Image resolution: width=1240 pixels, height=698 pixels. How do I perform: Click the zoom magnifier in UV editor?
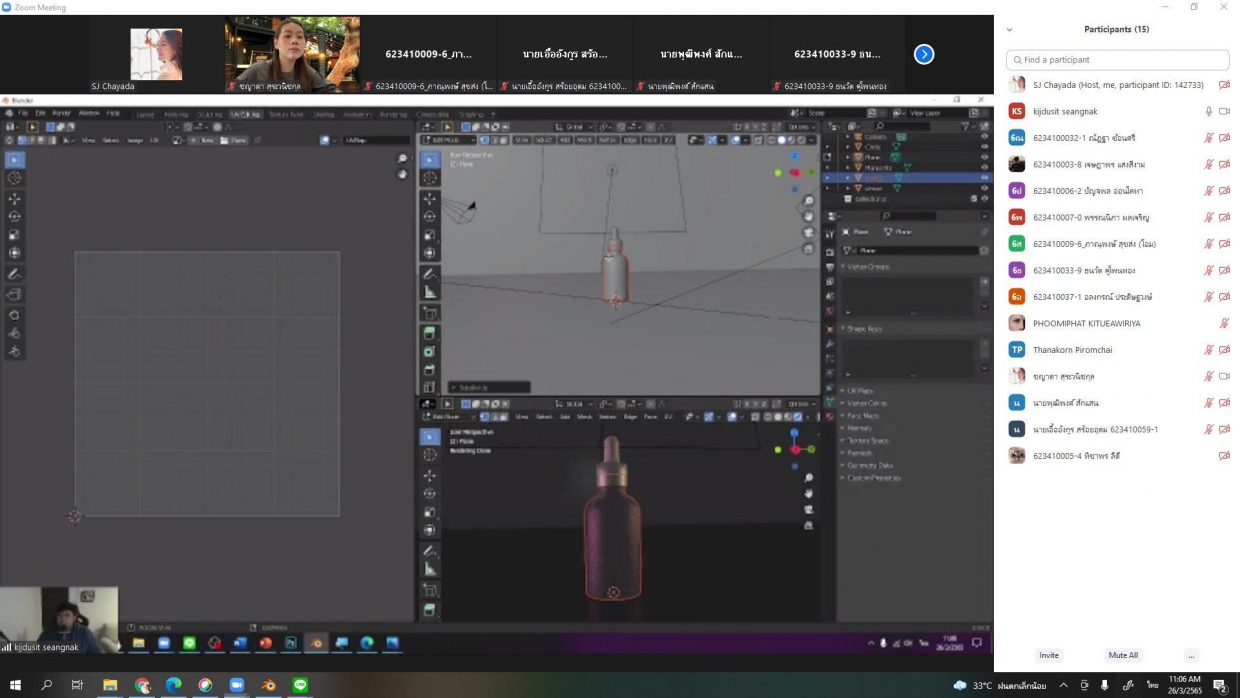[x=402, y=159]
